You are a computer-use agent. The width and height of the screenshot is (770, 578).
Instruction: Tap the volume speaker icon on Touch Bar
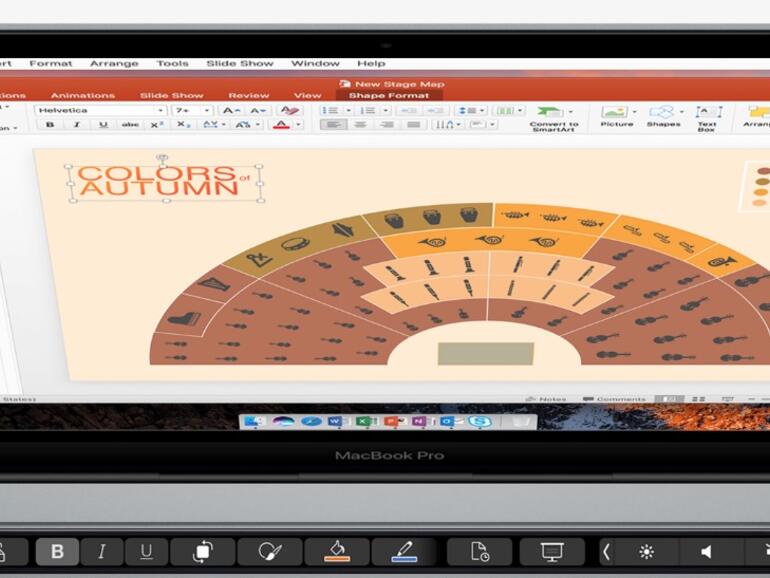tap(707, 552)
